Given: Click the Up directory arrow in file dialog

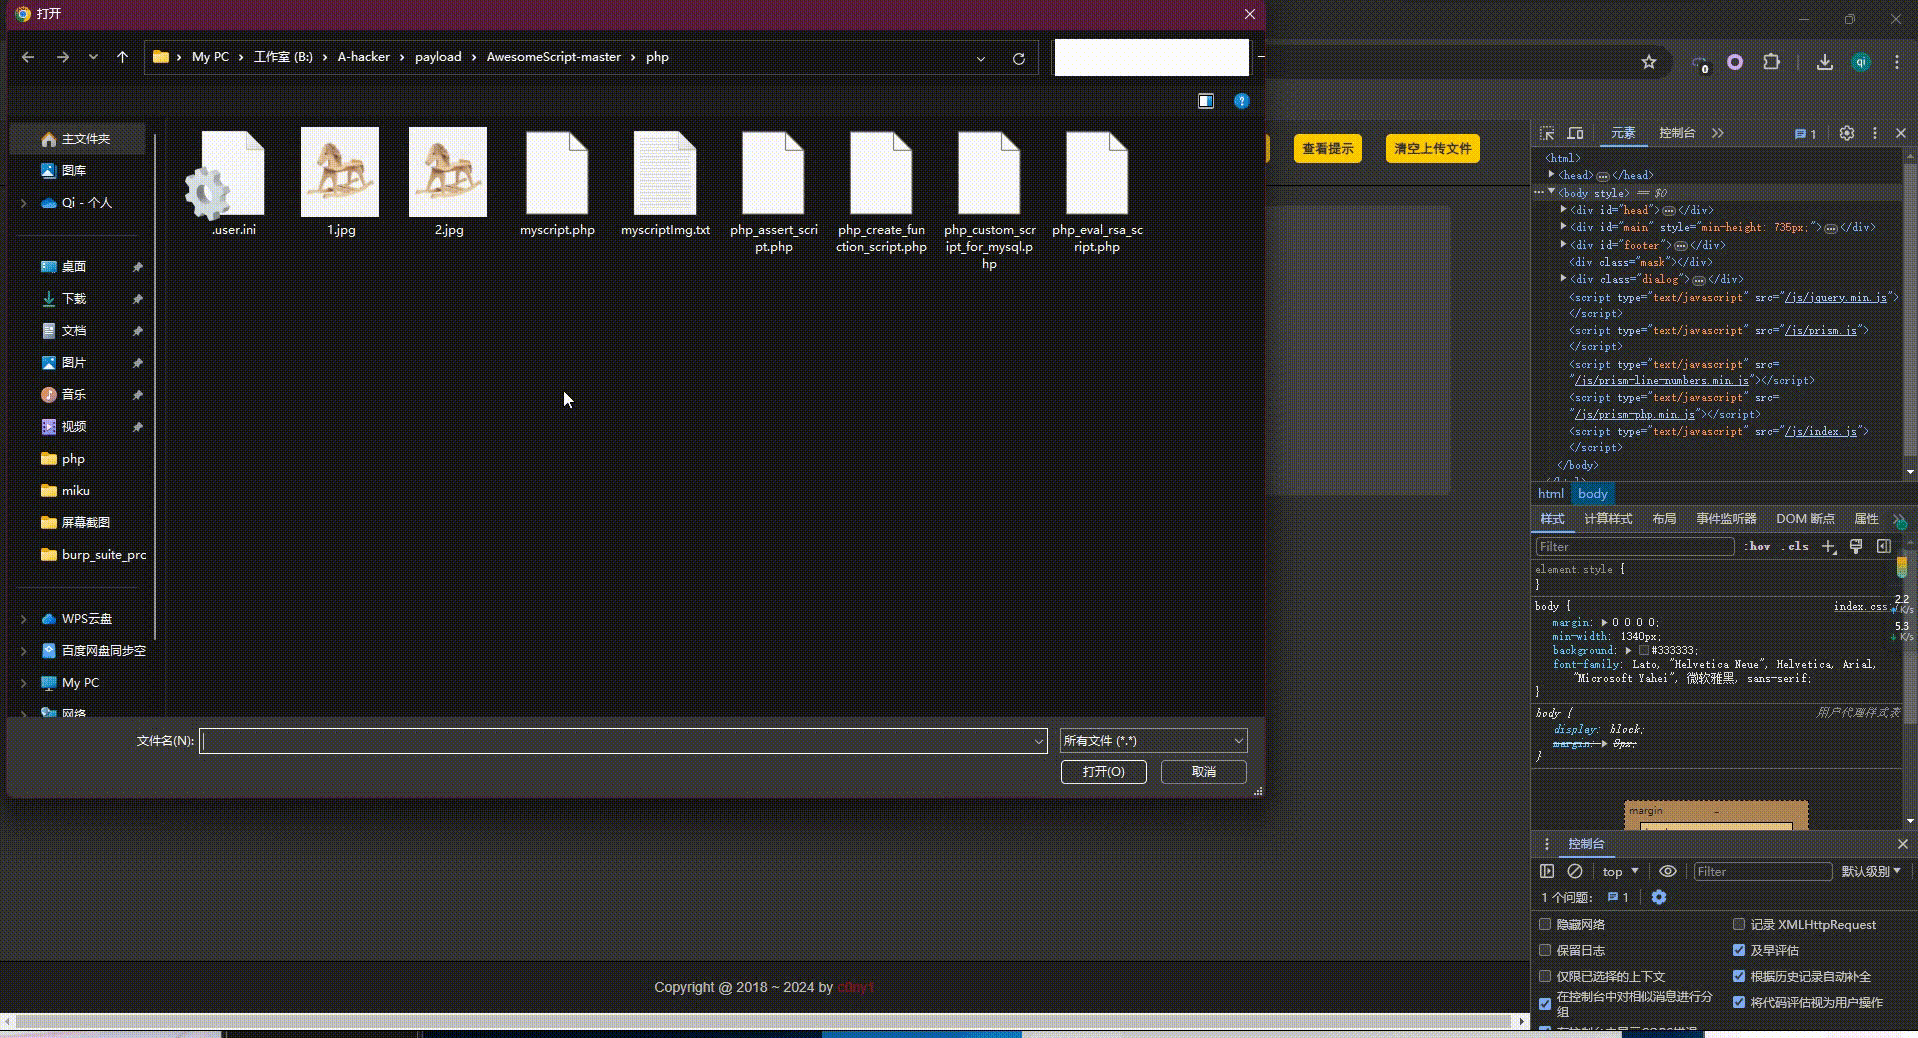Looking at the screenshot, I should pyautogui.click(x=122, y=58).
